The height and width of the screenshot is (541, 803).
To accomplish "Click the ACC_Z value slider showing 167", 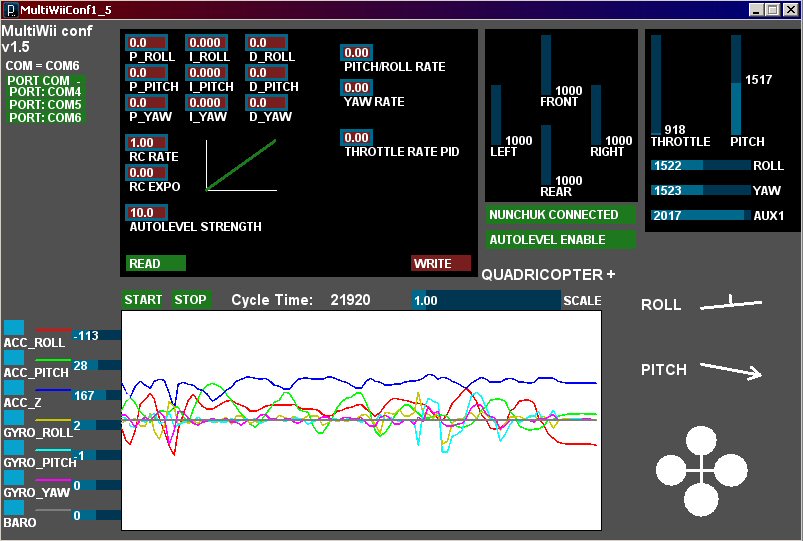I will 96,396.
